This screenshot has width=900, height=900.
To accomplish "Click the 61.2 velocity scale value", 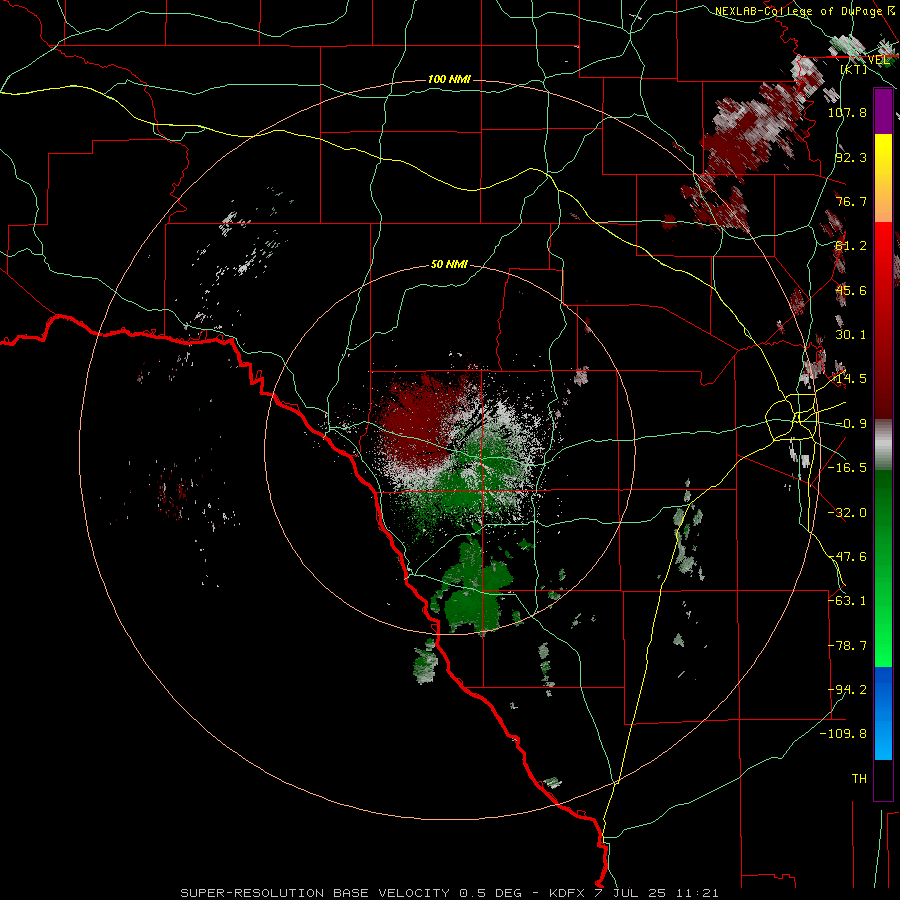I will [851, 246].
